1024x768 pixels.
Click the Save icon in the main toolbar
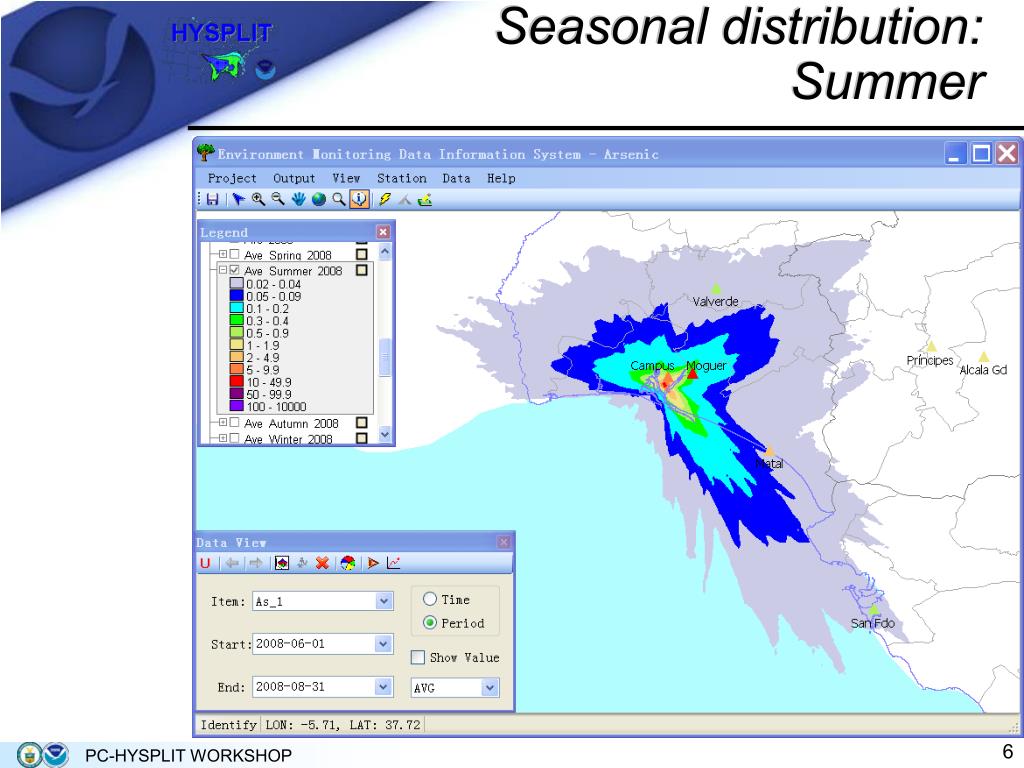point(212,199)
